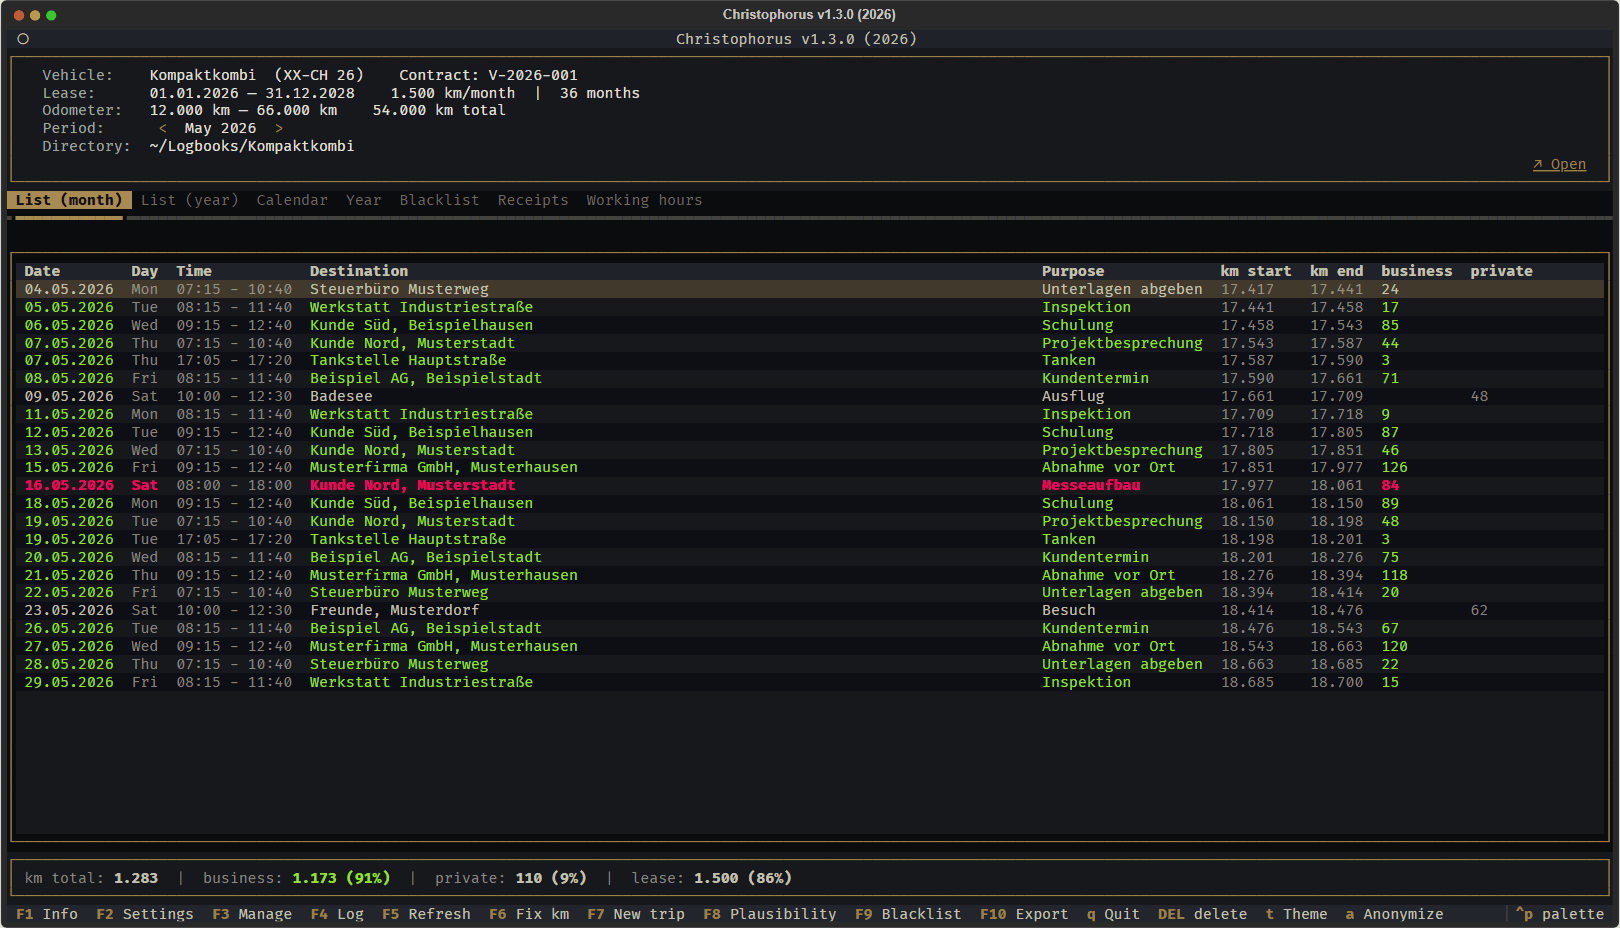The width and height of the screenshot is (1620, 928).
Task: Click the 118 km value in the business column
Action: (1394, 575)
